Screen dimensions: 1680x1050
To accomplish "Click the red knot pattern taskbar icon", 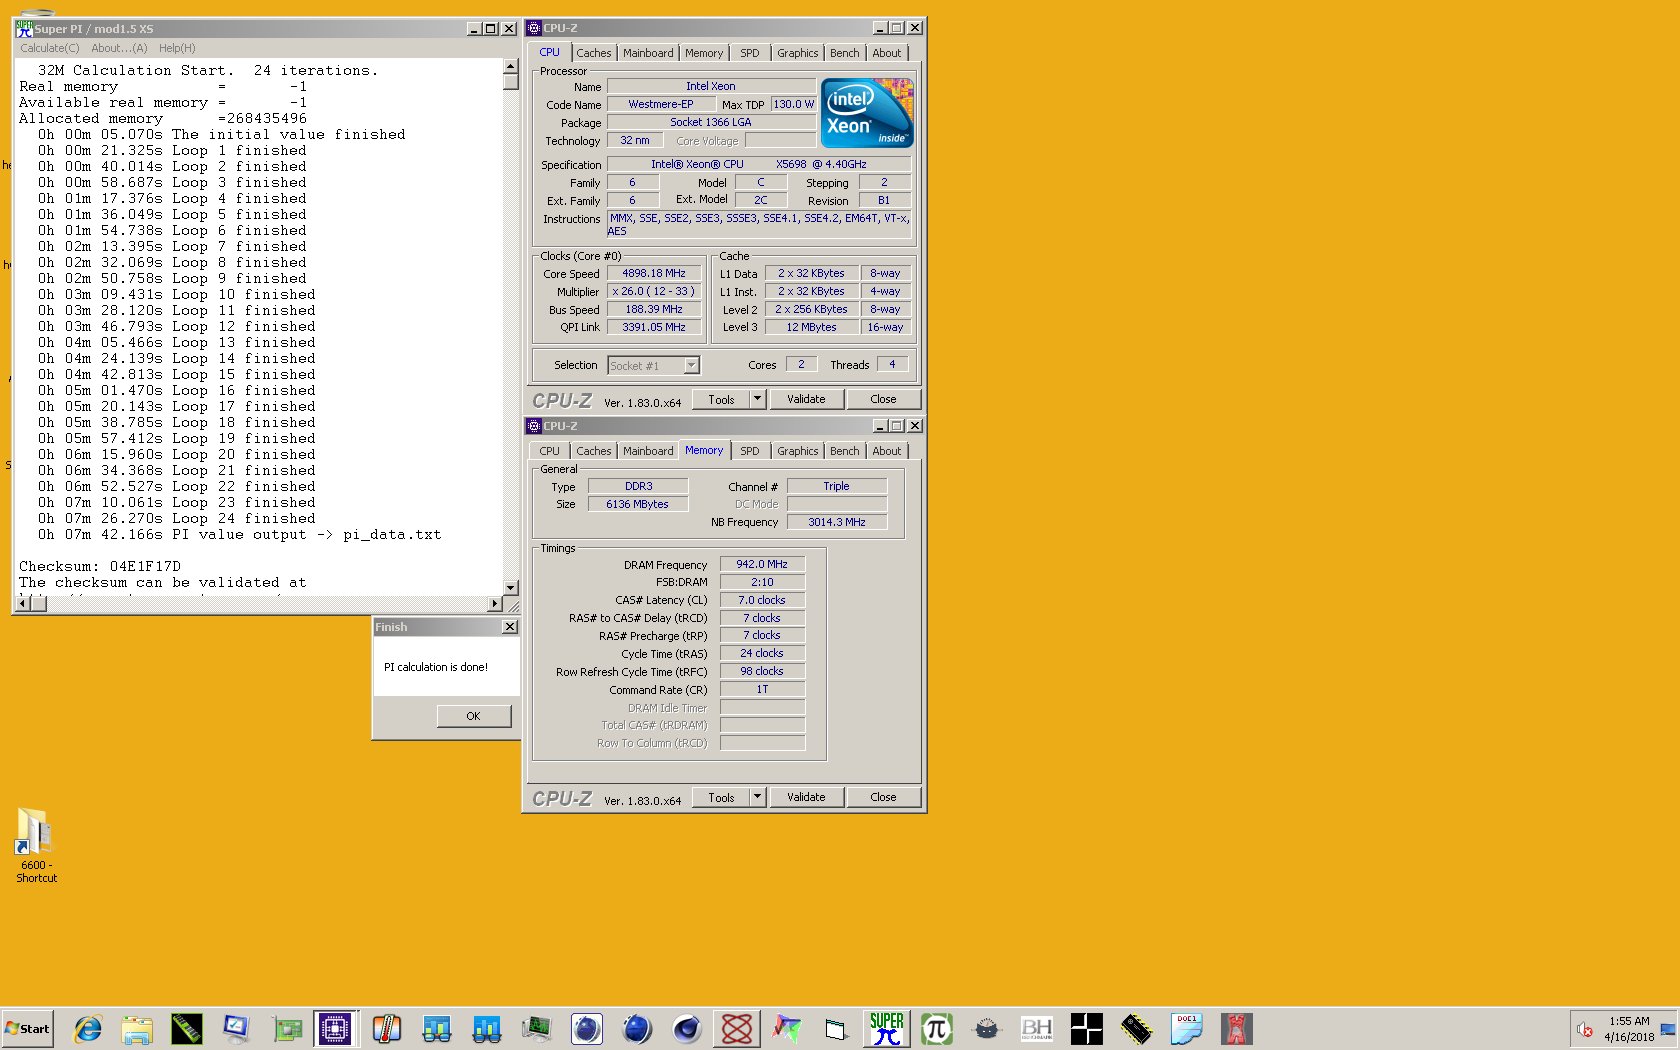I will click(x=737, y=1029).
